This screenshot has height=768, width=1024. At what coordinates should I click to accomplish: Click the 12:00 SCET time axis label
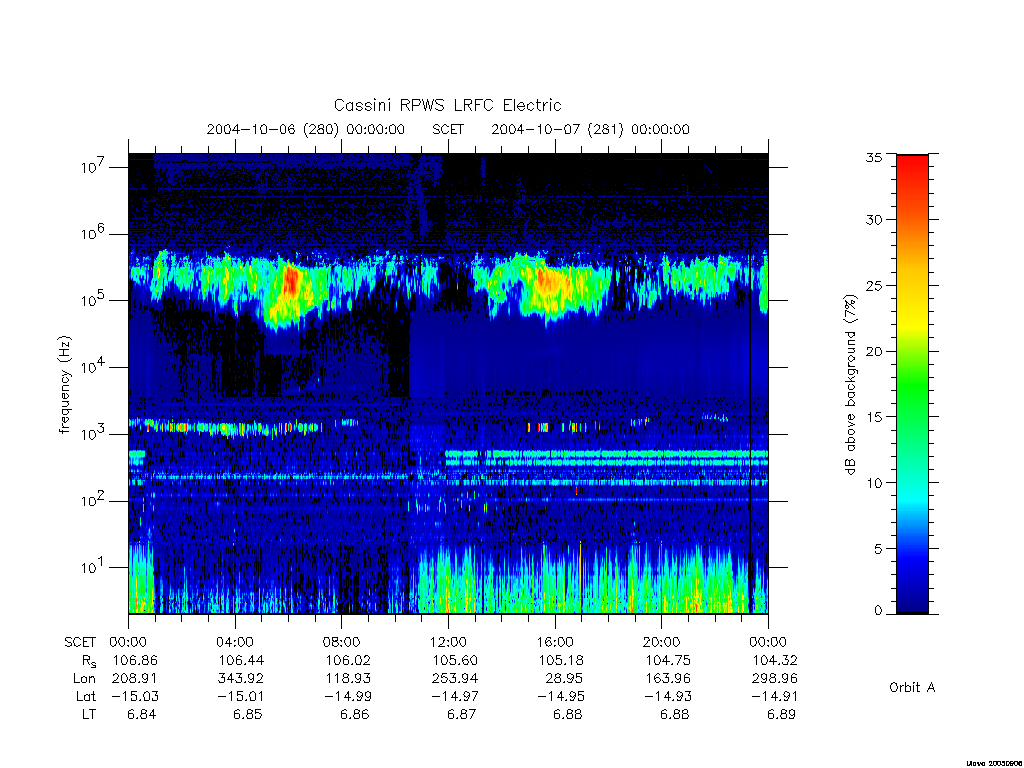point(448,642)
